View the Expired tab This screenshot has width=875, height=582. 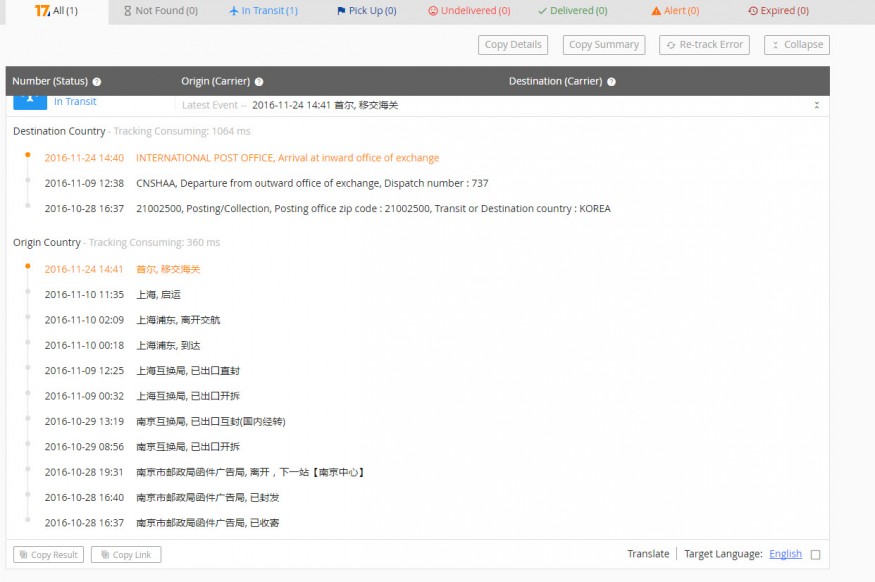[x=778, y=11]
